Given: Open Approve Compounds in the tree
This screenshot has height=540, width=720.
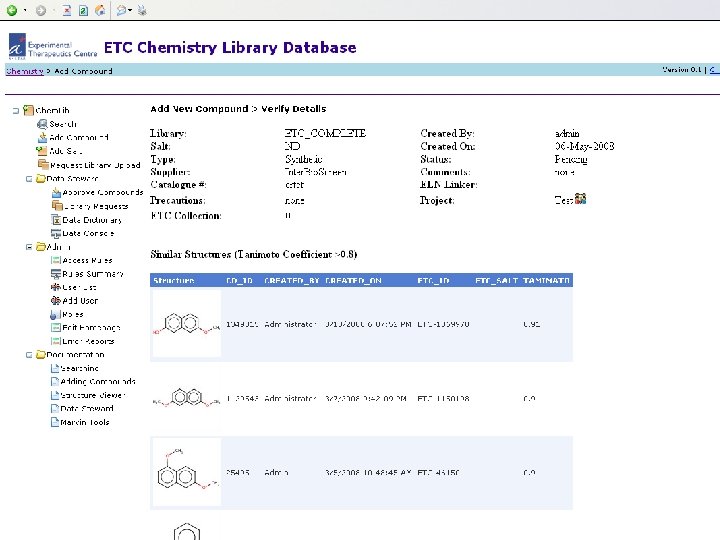Looking at the screenshot, I should click(x=103, y=192).
